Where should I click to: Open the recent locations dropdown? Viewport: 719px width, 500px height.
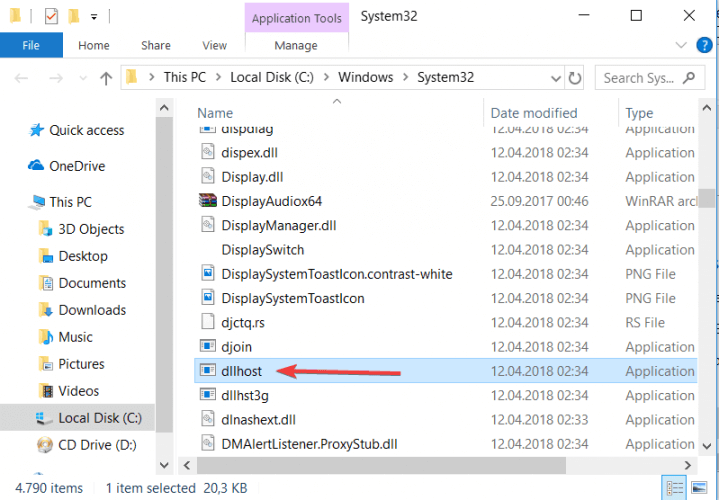pyautogui.click(x=83, y=78)
